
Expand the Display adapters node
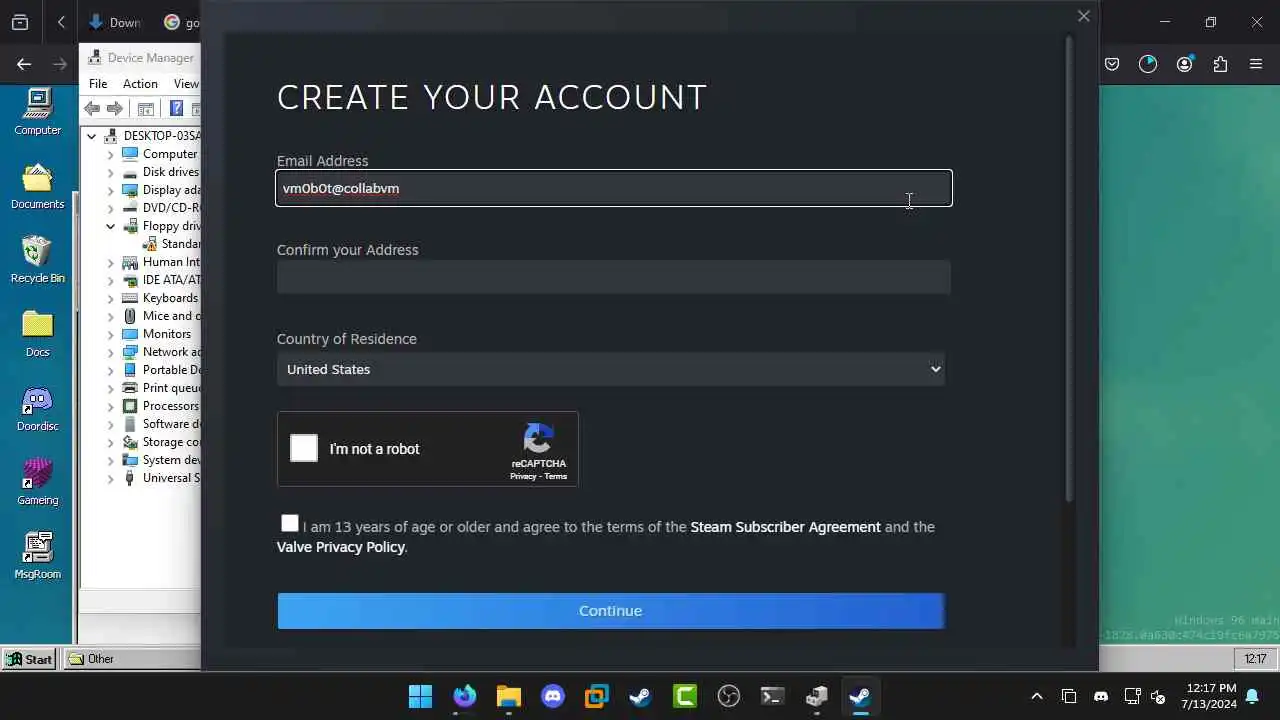point(111,190)
